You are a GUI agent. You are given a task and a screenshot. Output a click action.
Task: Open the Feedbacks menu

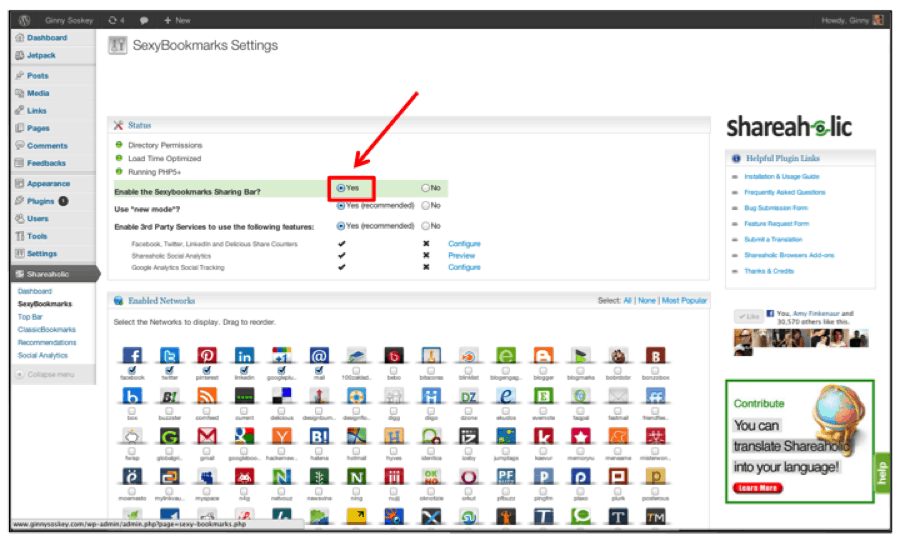[x=46, y=163]
